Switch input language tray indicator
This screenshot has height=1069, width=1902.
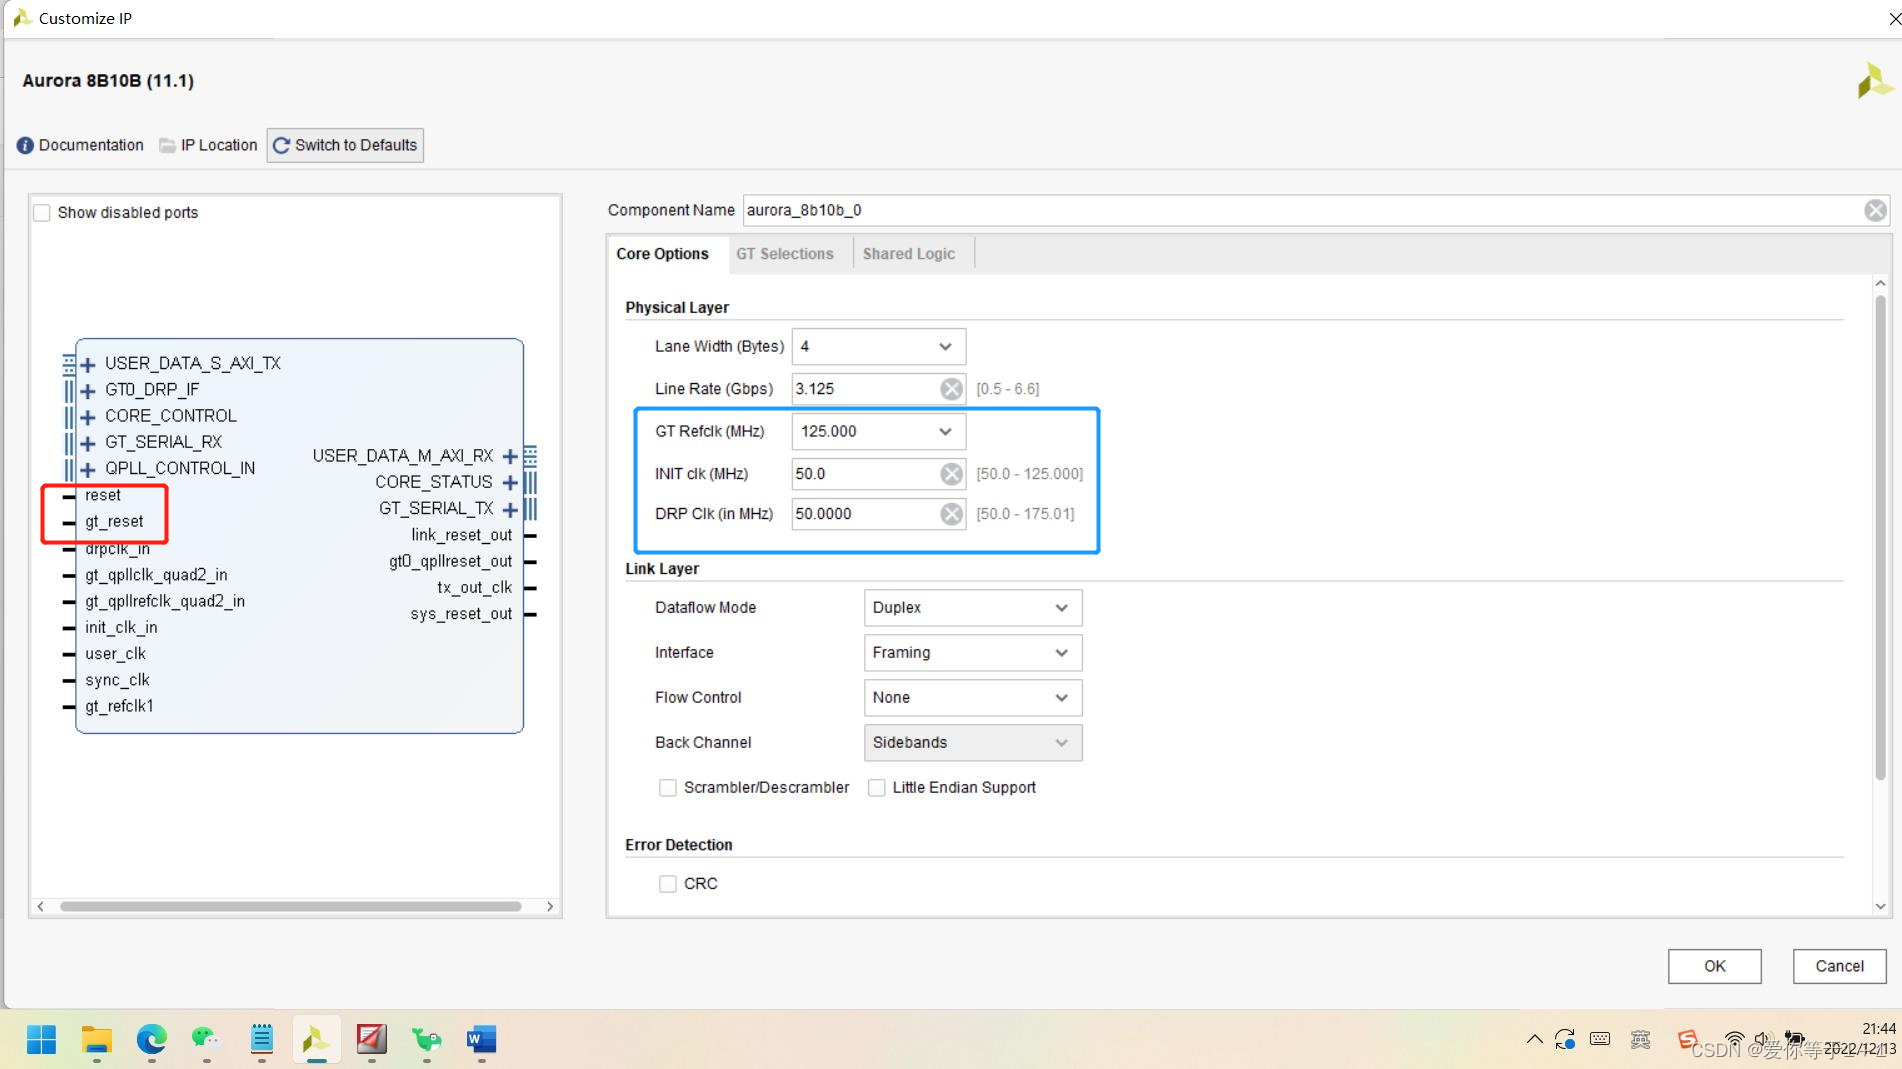pyautogui.click(x=1640, y=1039)
